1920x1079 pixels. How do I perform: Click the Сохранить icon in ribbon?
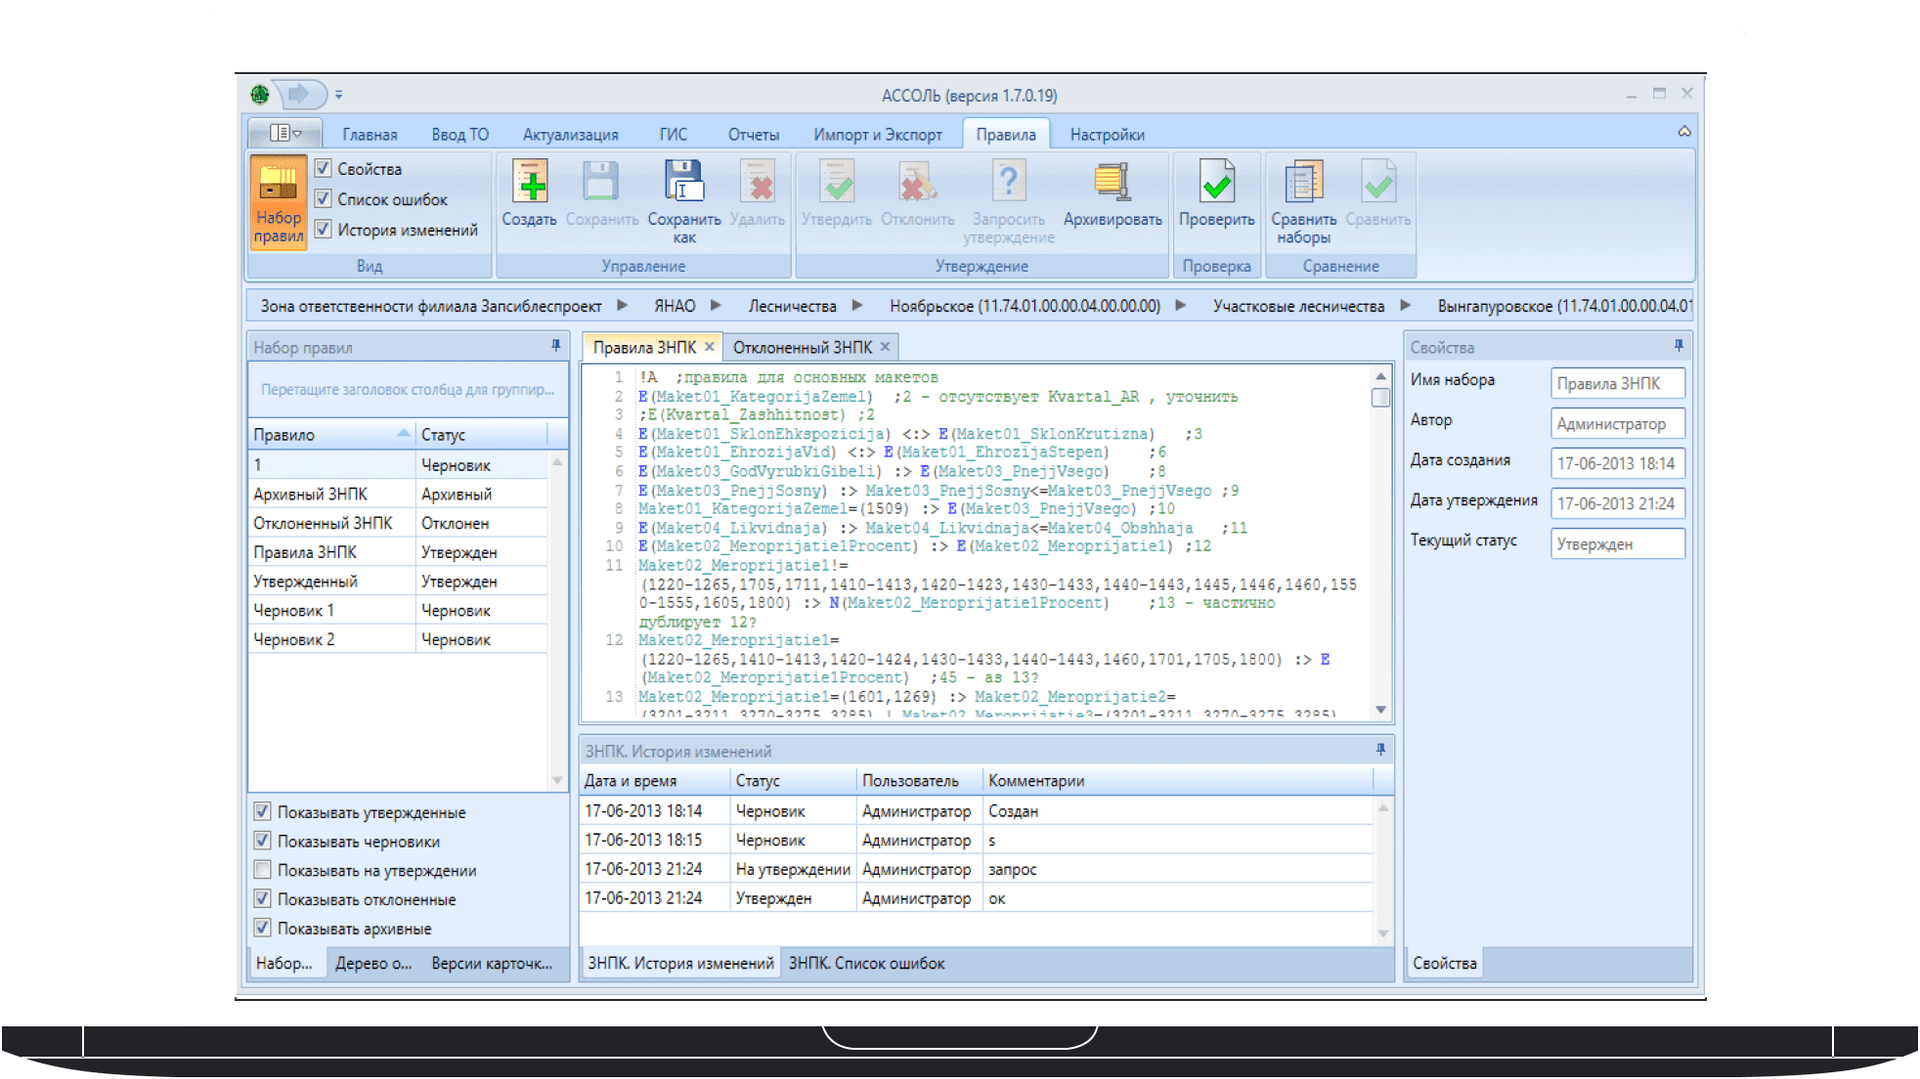point(602,195)
